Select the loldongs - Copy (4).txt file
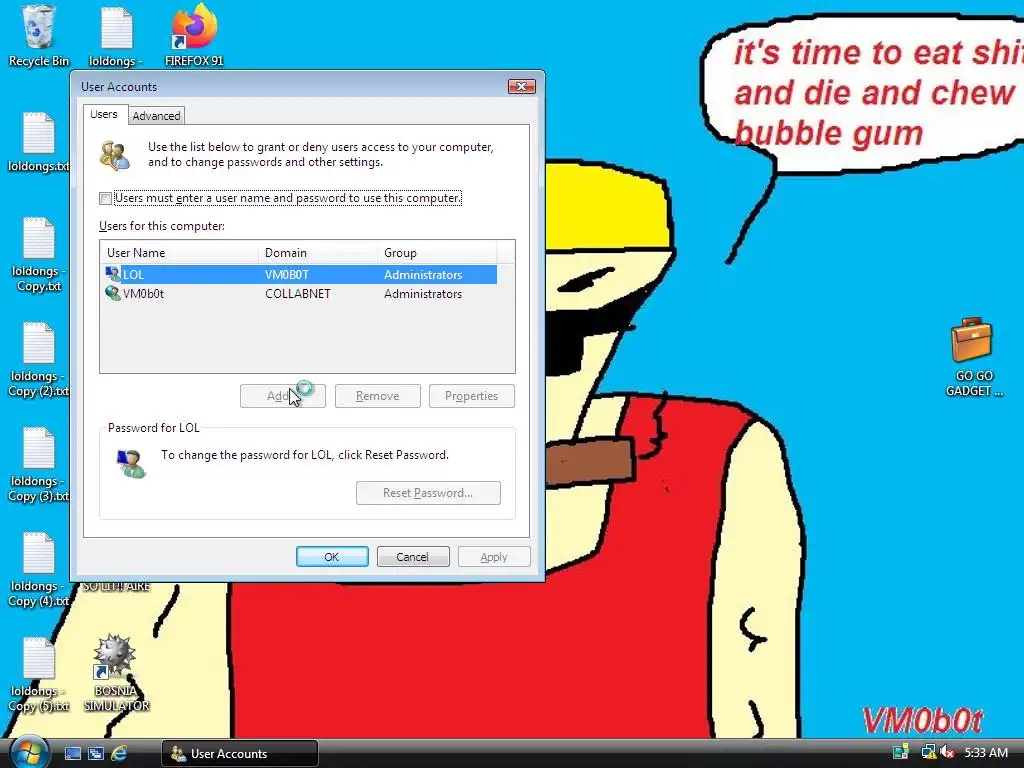Image resolution: width=1024 pixels, height=768 pixels. (x=39, y=569)
